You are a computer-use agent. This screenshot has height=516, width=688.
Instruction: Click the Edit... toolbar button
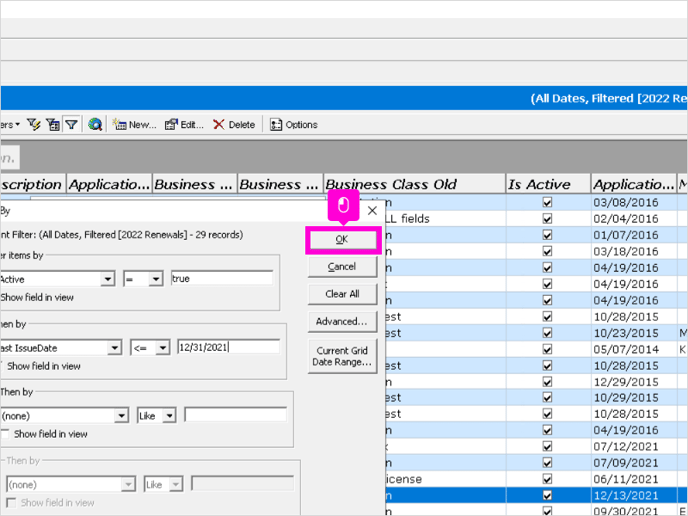(184, 125)
